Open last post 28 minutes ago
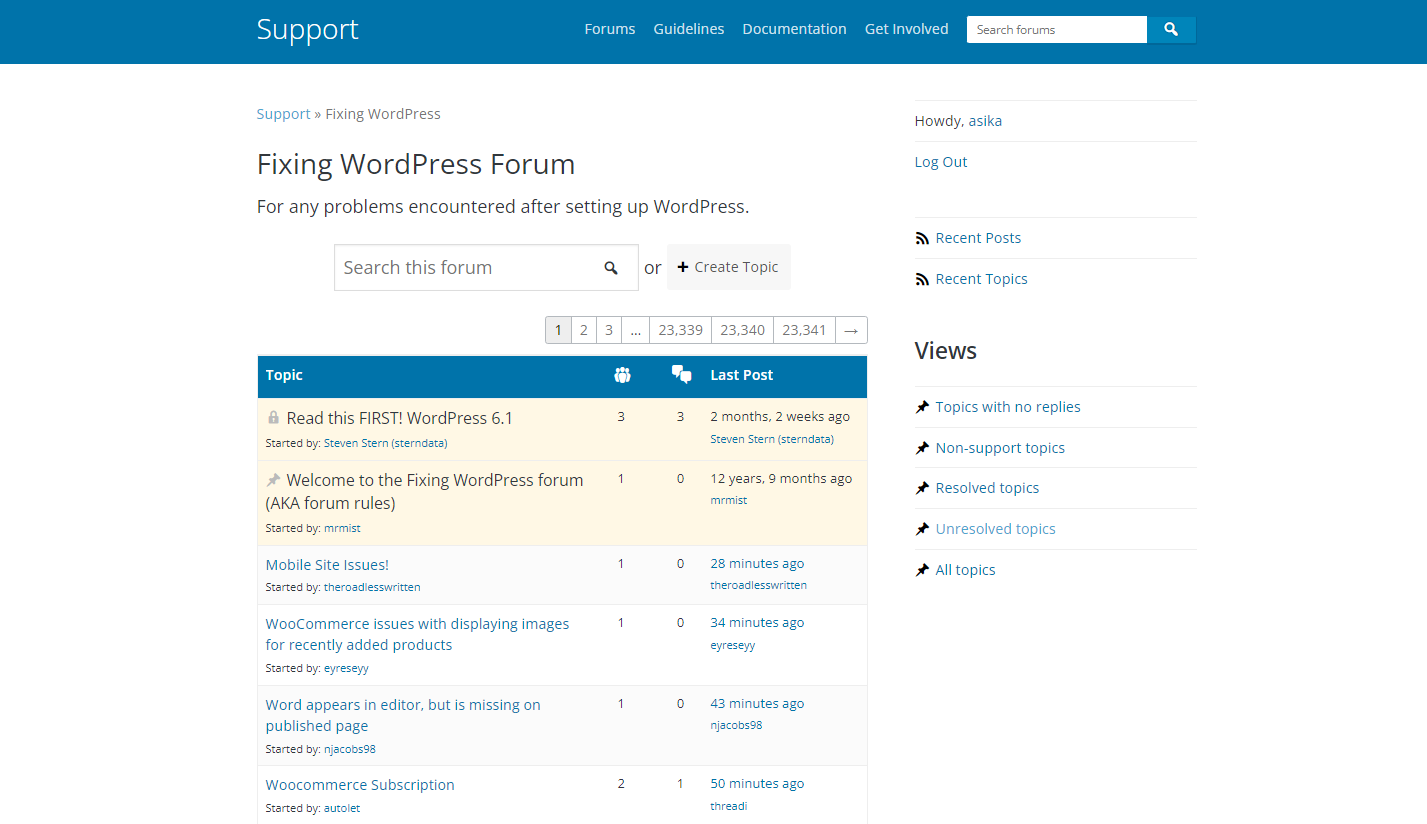This screenshot has height=824, width=1427. coord(757,564)
